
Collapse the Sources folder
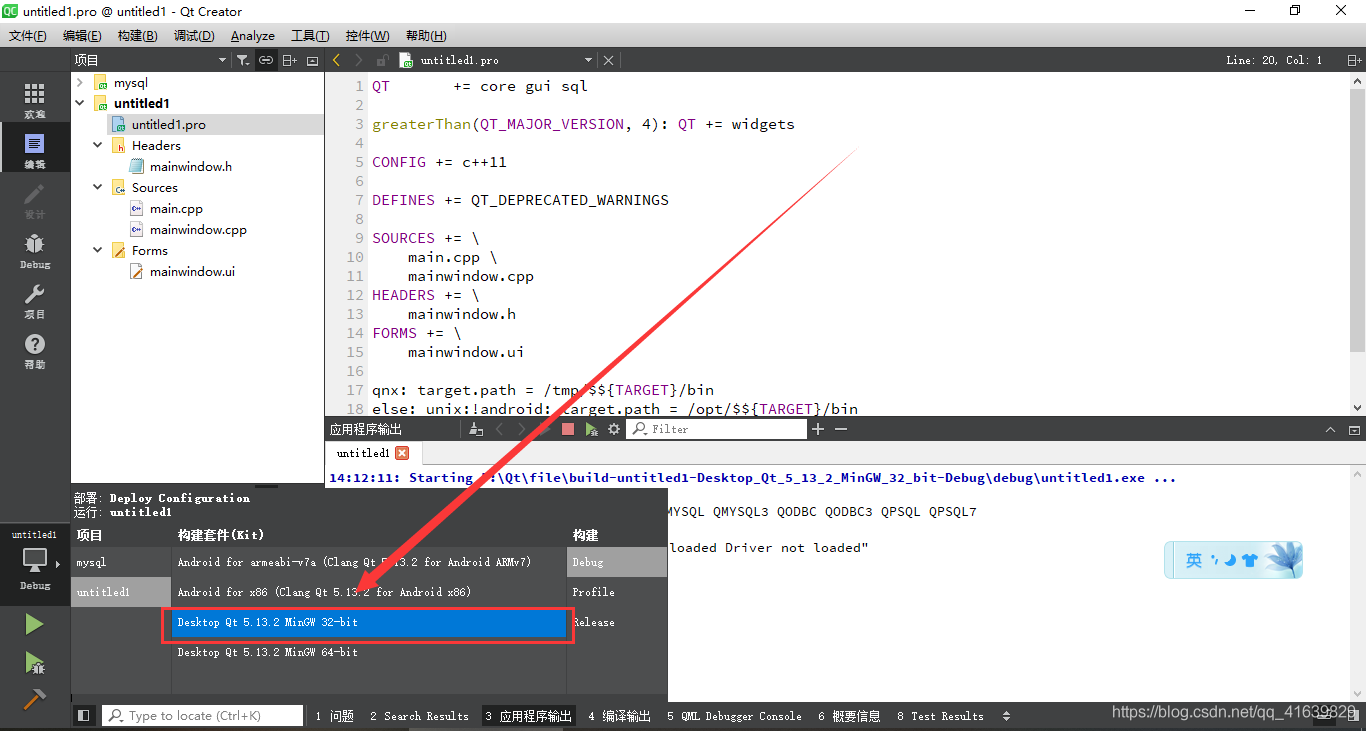pos(98,187)
